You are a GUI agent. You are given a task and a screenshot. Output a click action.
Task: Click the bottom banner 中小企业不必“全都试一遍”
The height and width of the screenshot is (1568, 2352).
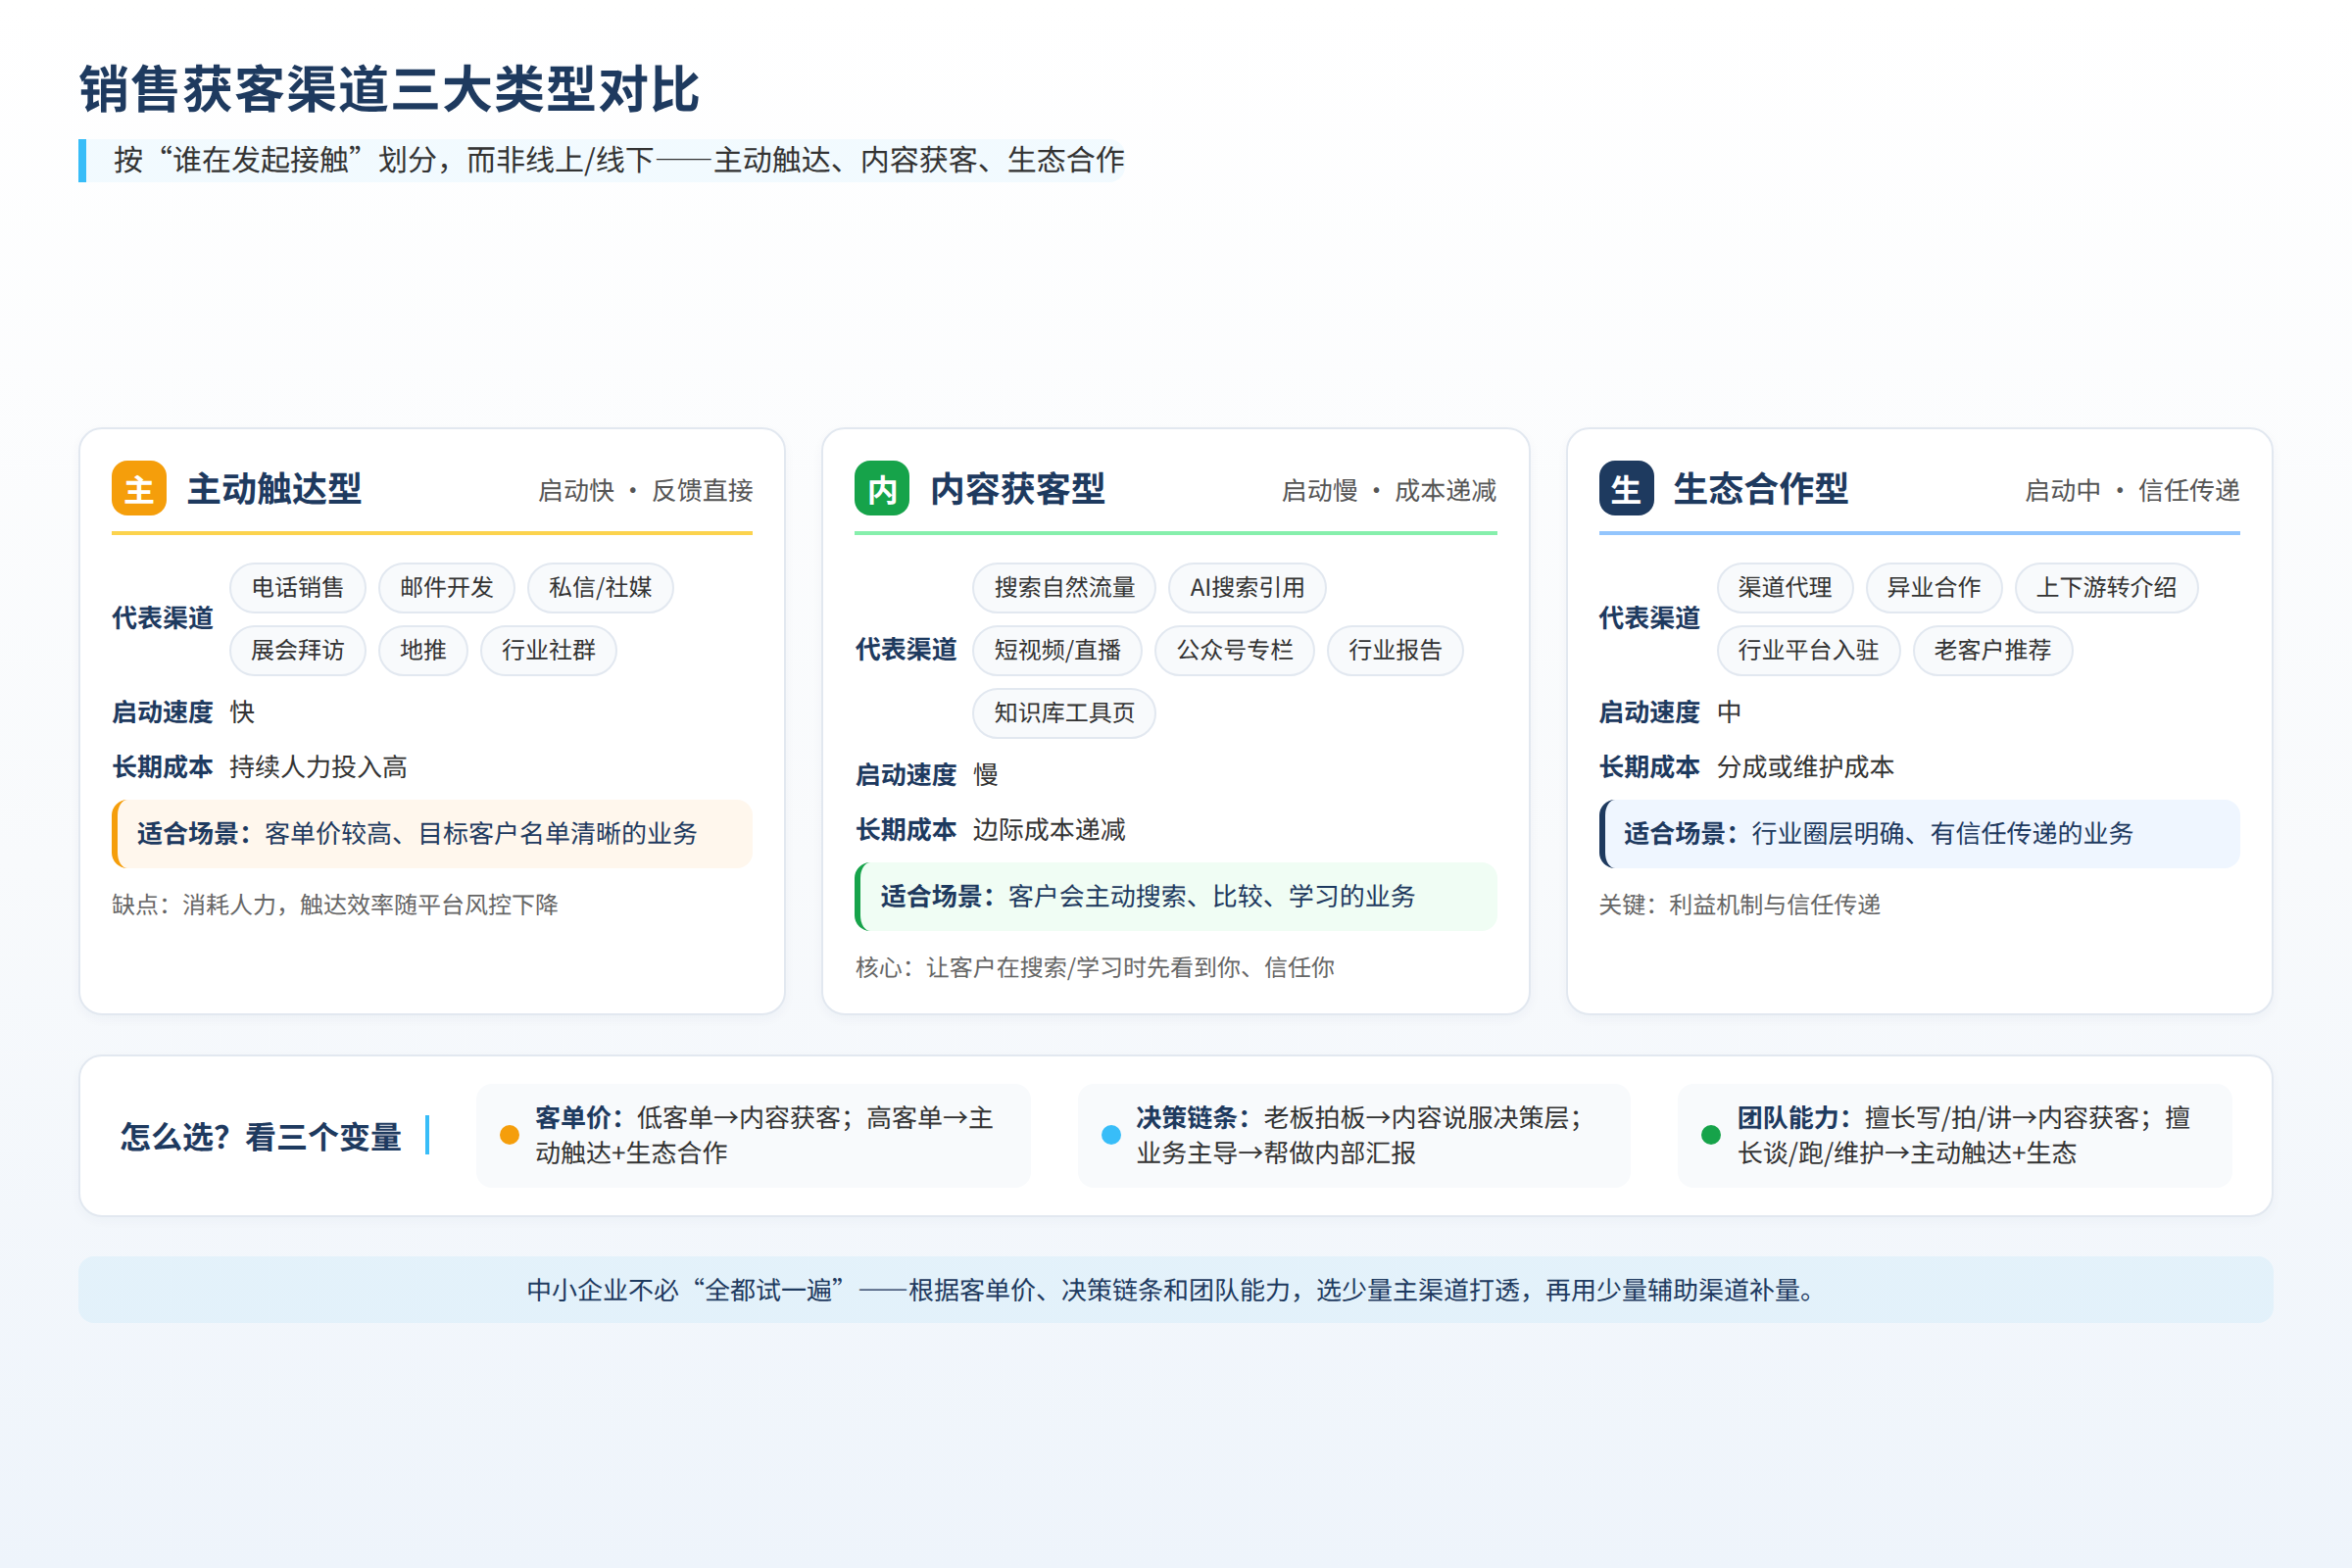(1176, 1290)
